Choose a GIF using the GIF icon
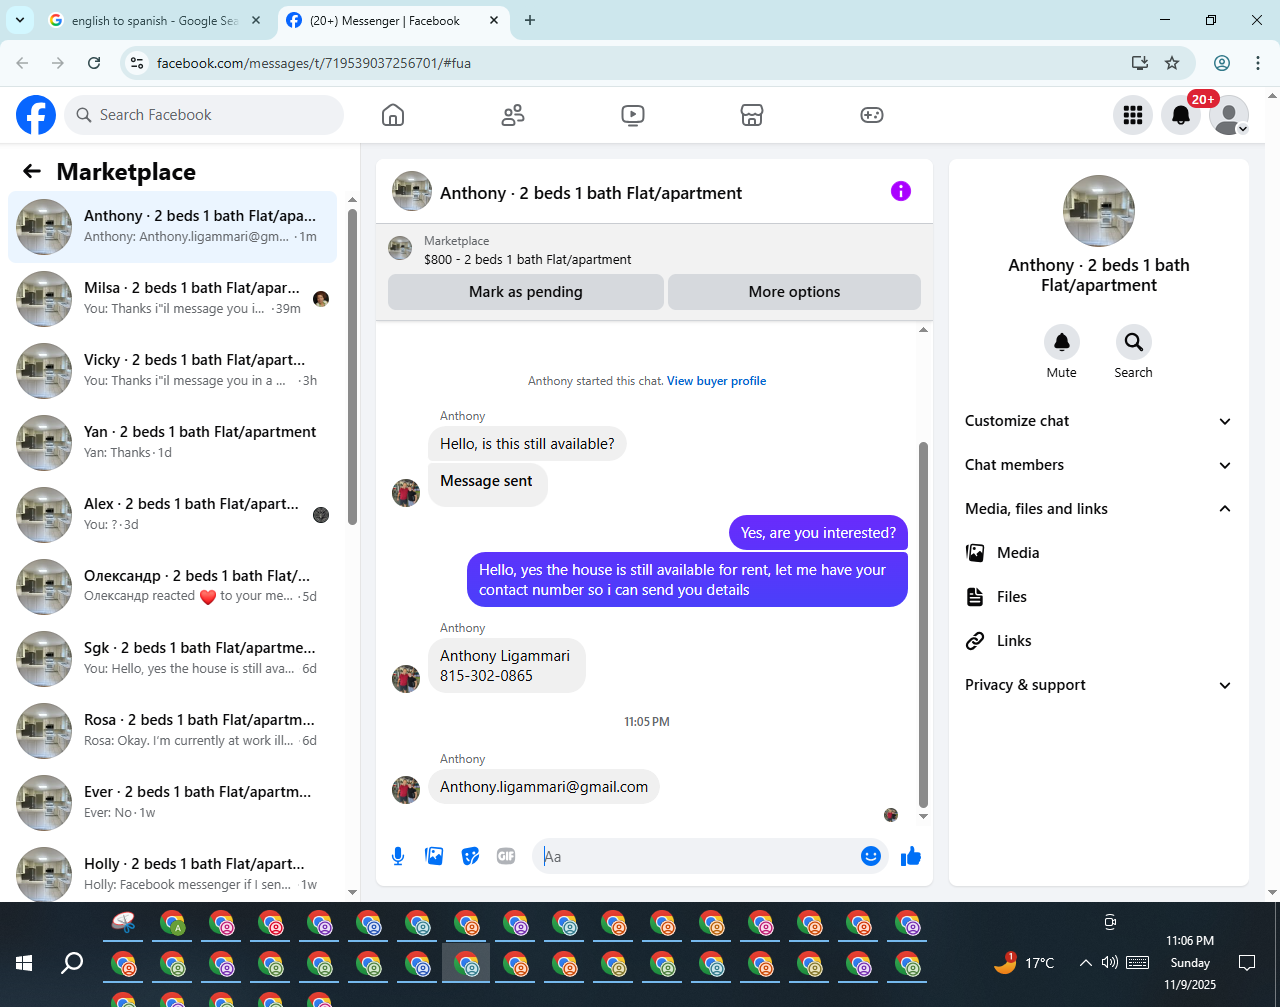Screen dimensions: 1280x1007 (506, 856)
